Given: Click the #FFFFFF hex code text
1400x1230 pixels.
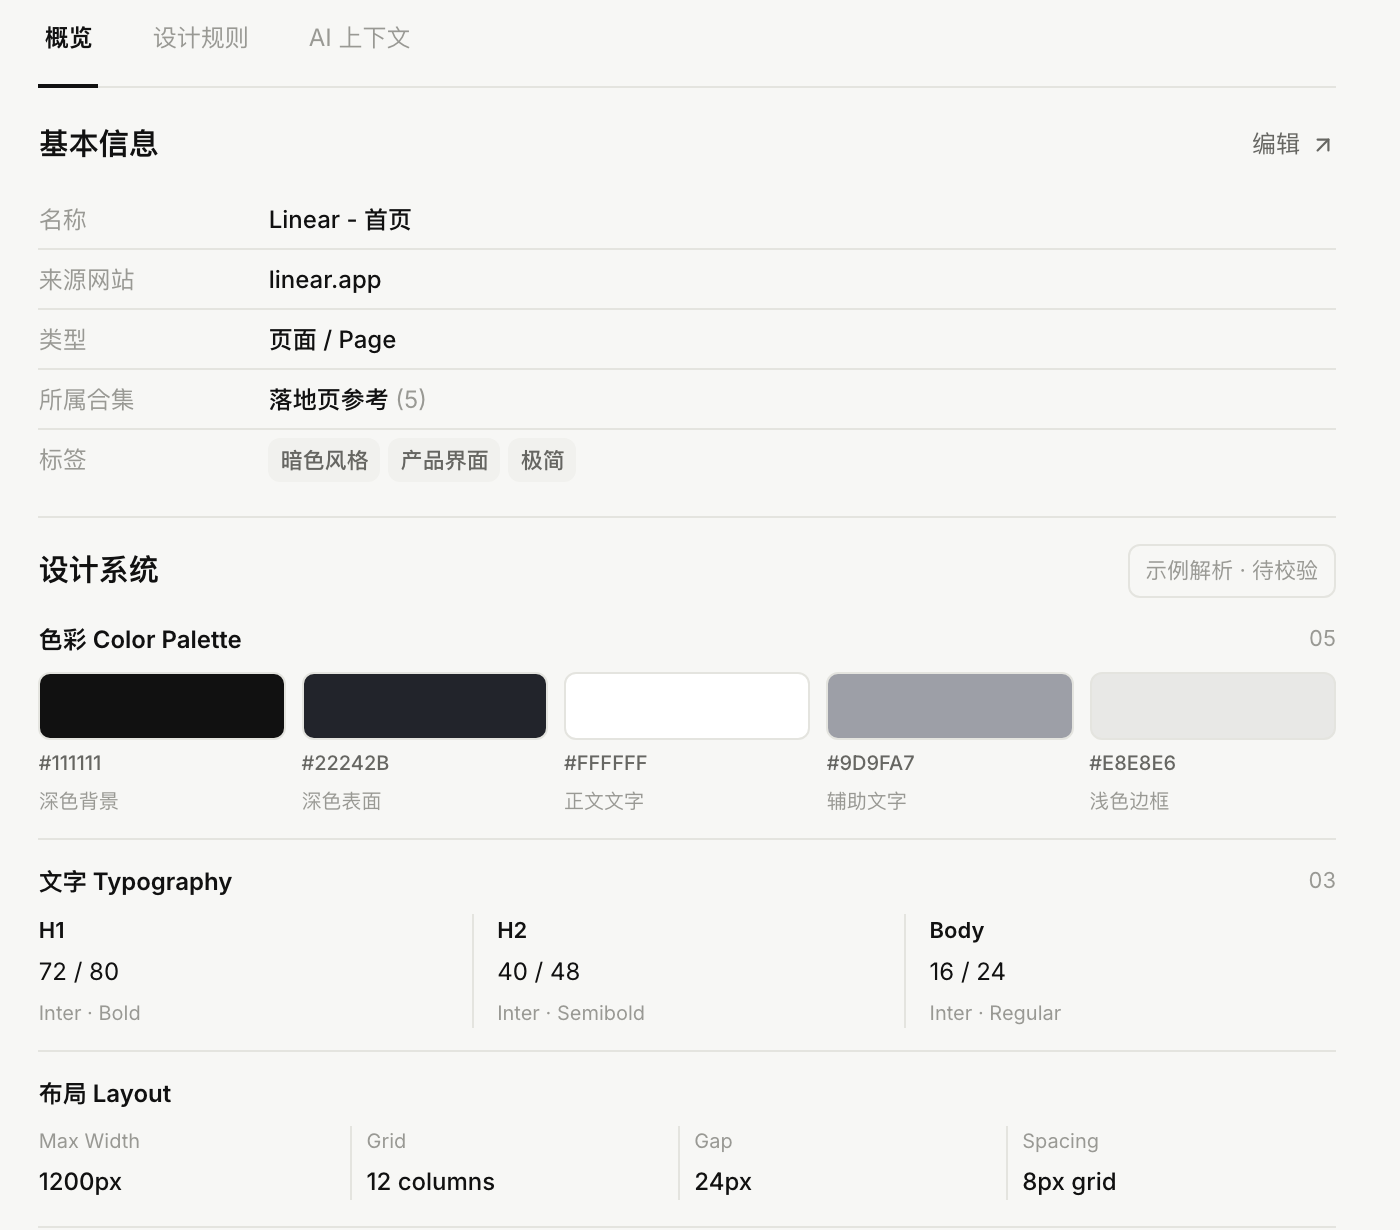Looking at the screenshot, I should pyautogui.click(x=605, y=763).
